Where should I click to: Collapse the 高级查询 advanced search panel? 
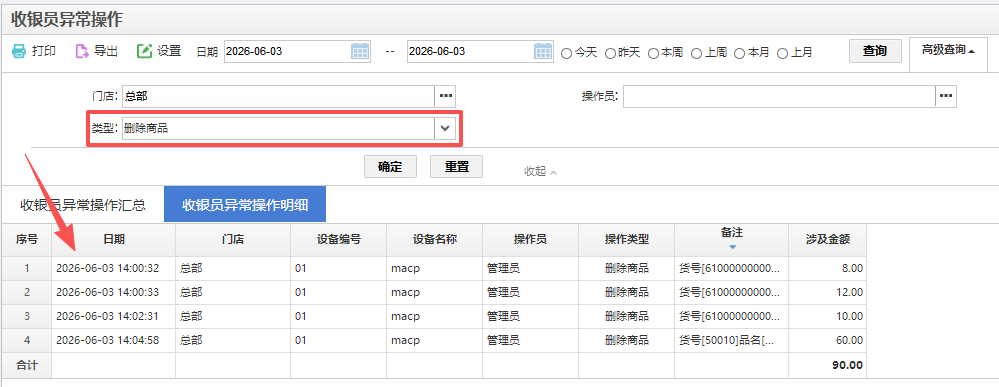click(x=949, y=50)
